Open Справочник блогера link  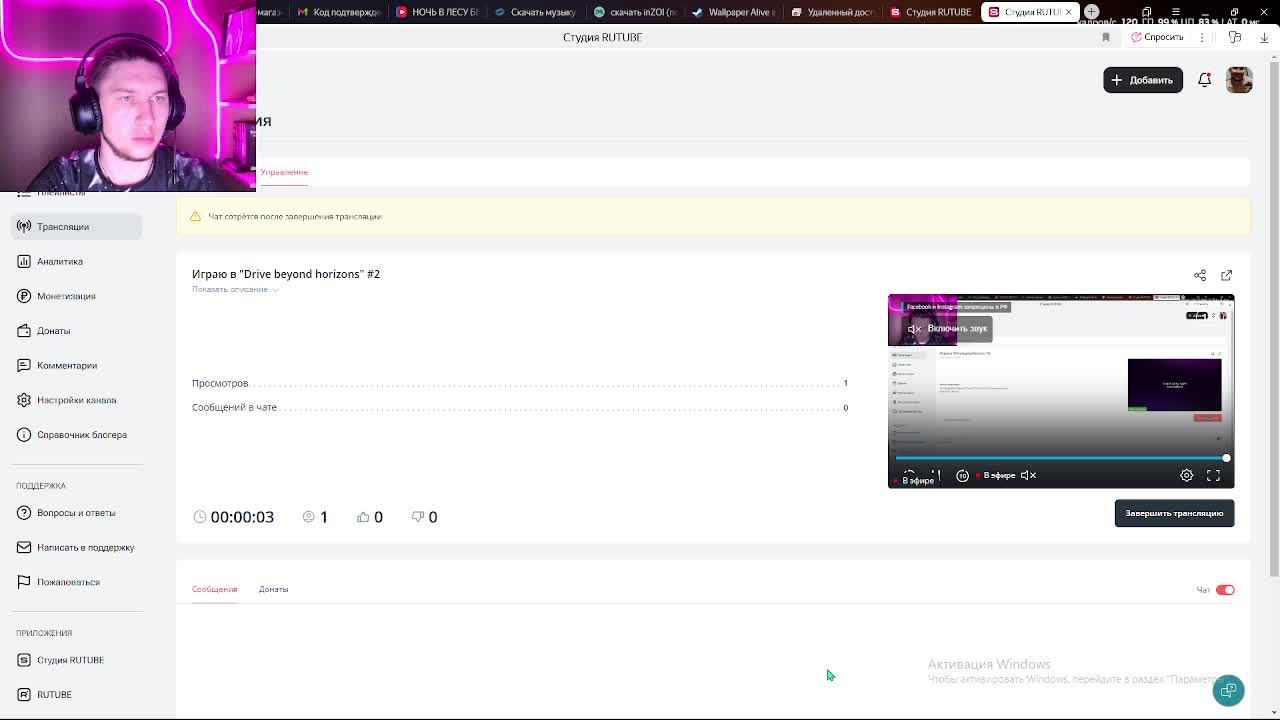pyautogui.click(x=82, y=435)
